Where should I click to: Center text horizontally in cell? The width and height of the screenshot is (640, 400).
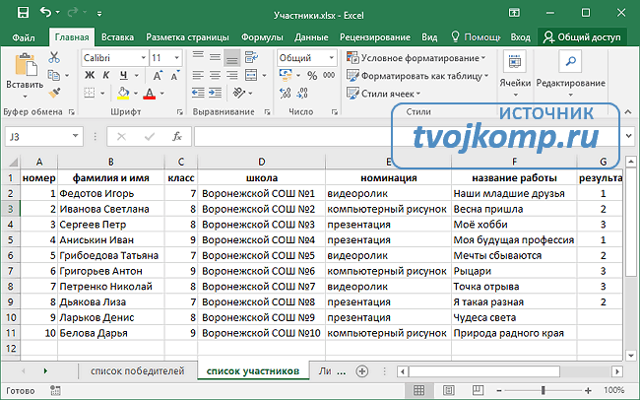point(215,76)
